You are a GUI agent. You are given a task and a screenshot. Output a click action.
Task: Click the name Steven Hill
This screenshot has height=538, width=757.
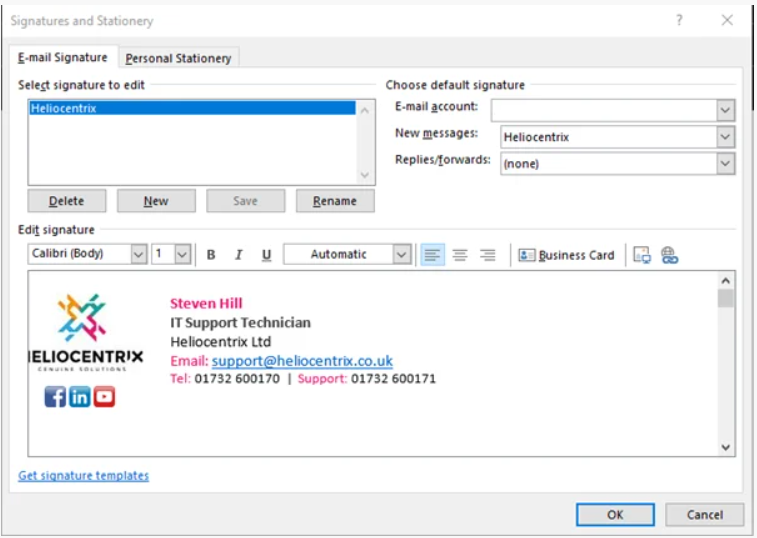pos(206,303)
